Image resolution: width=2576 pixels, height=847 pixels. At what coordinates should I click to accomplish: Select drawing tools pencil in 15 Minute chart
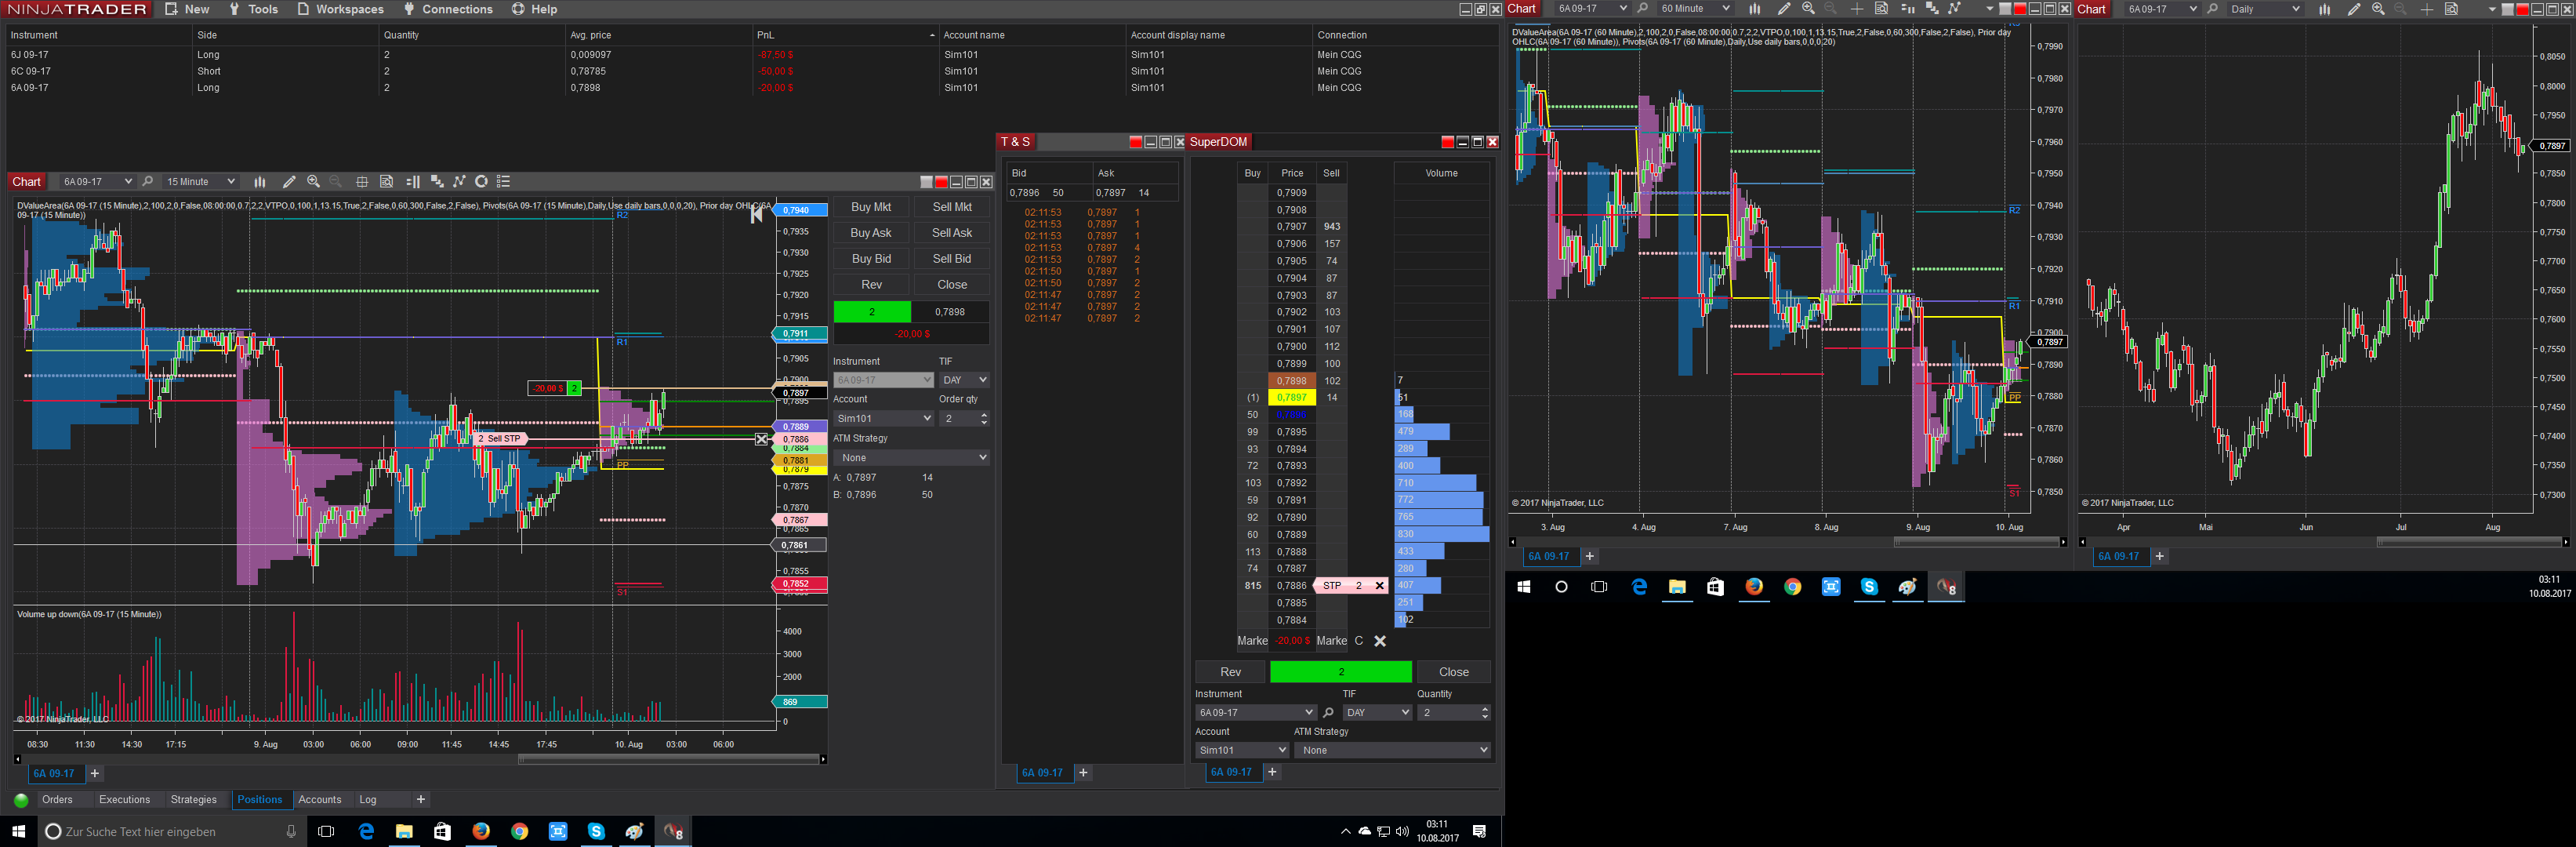click(289, 182)
